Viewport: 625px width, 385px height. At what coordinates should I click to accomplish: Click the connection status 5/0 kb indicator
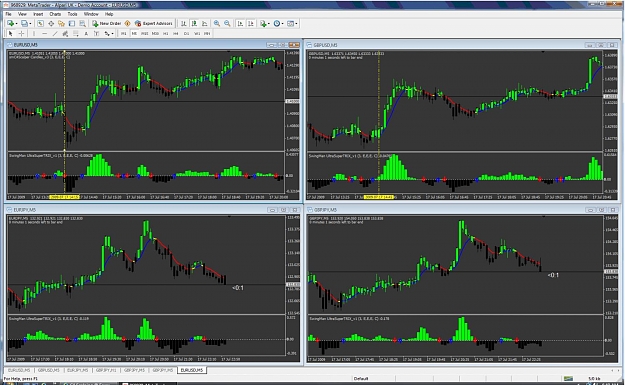594,379
